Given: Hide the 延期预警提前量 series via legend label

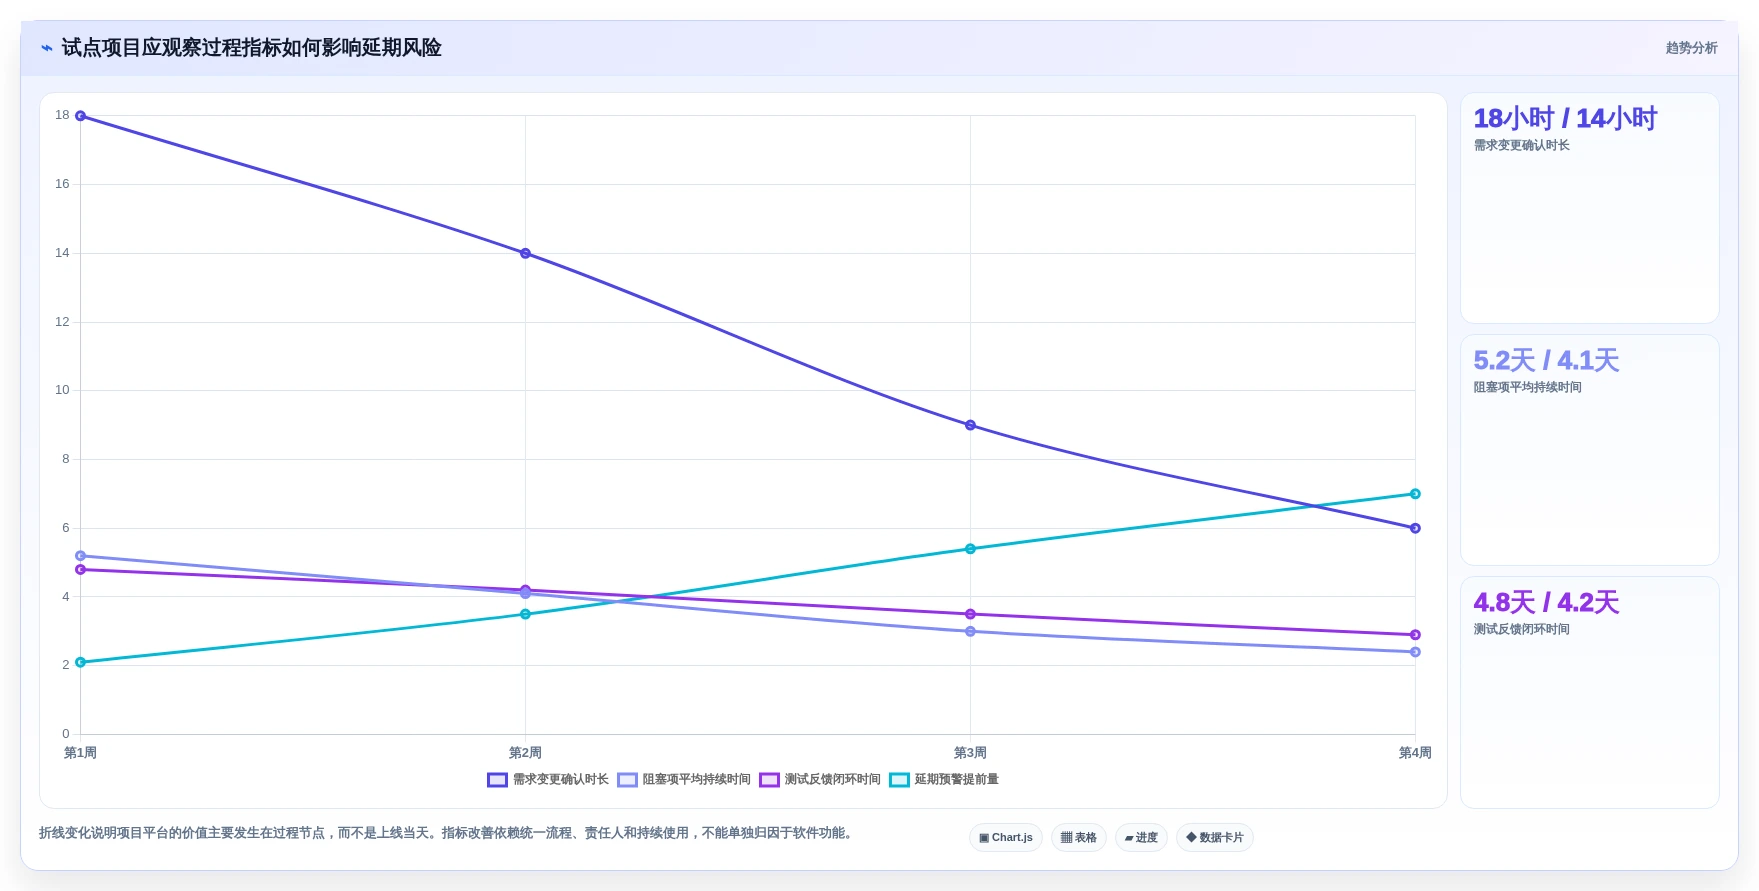Looking at the screenshot, I should pyautogui.click(x=957, y=780).
